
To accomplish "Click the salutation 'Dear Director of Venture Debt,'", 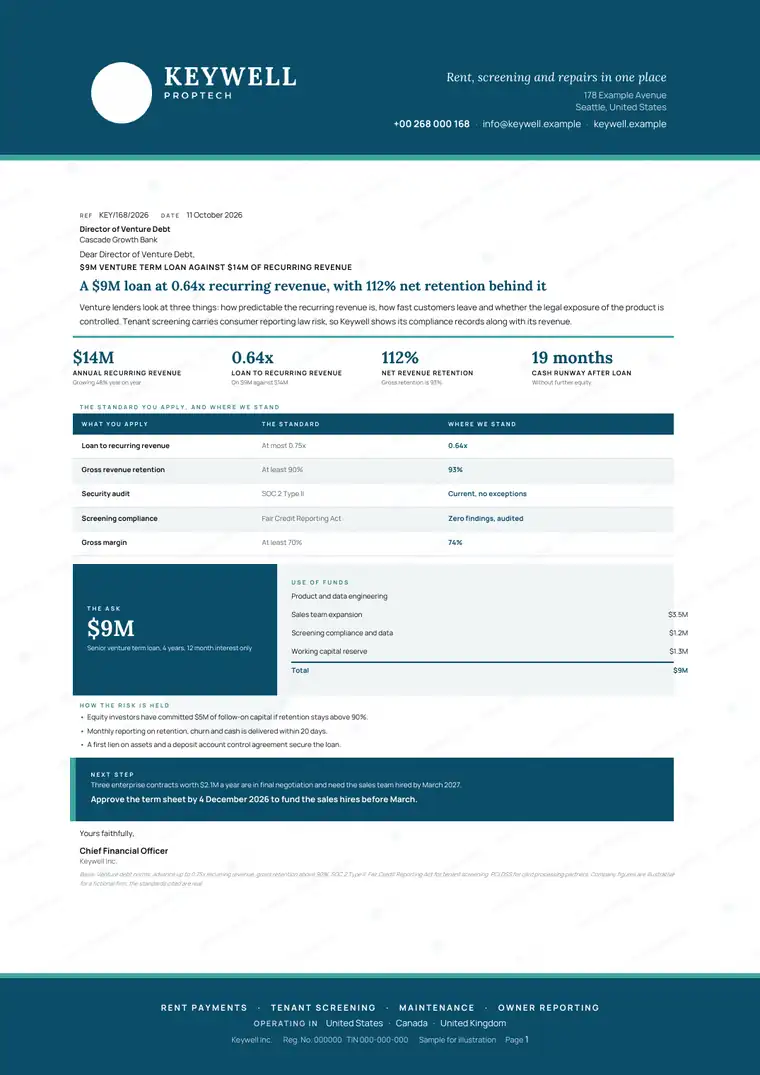I will (x=137, y=254).
